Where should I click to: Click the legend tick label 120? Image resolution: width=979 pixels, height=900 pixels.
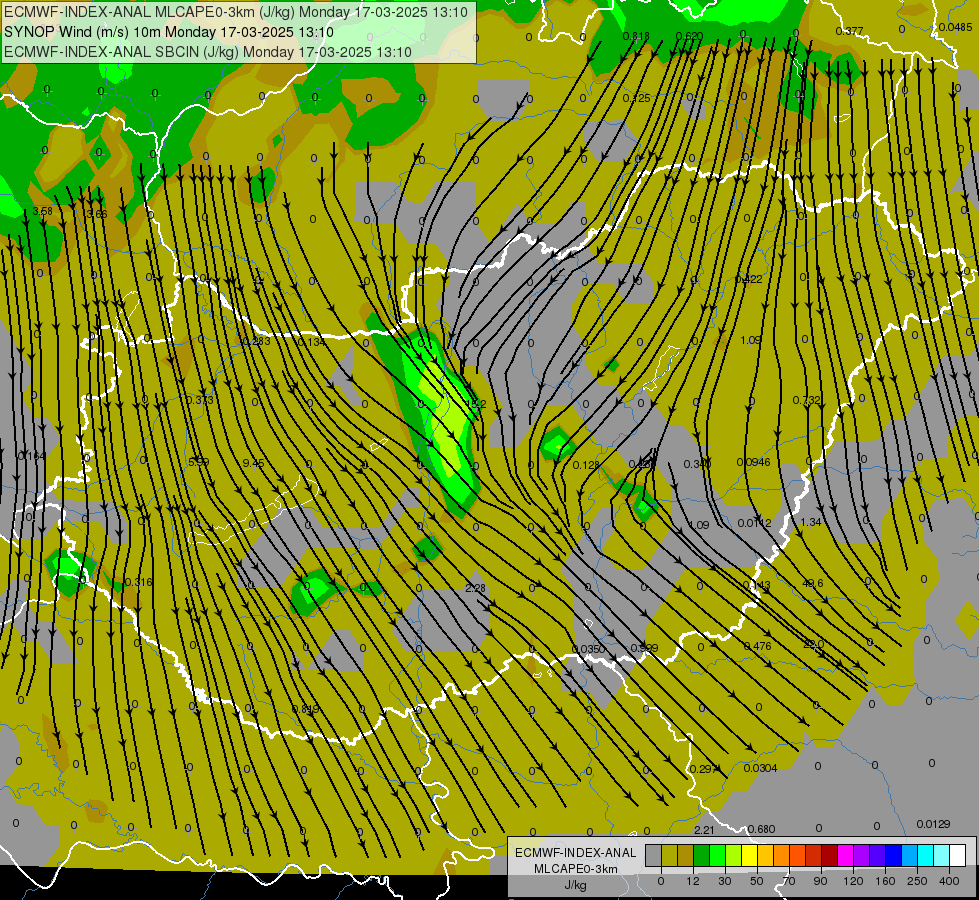click(x=853, y=881)
